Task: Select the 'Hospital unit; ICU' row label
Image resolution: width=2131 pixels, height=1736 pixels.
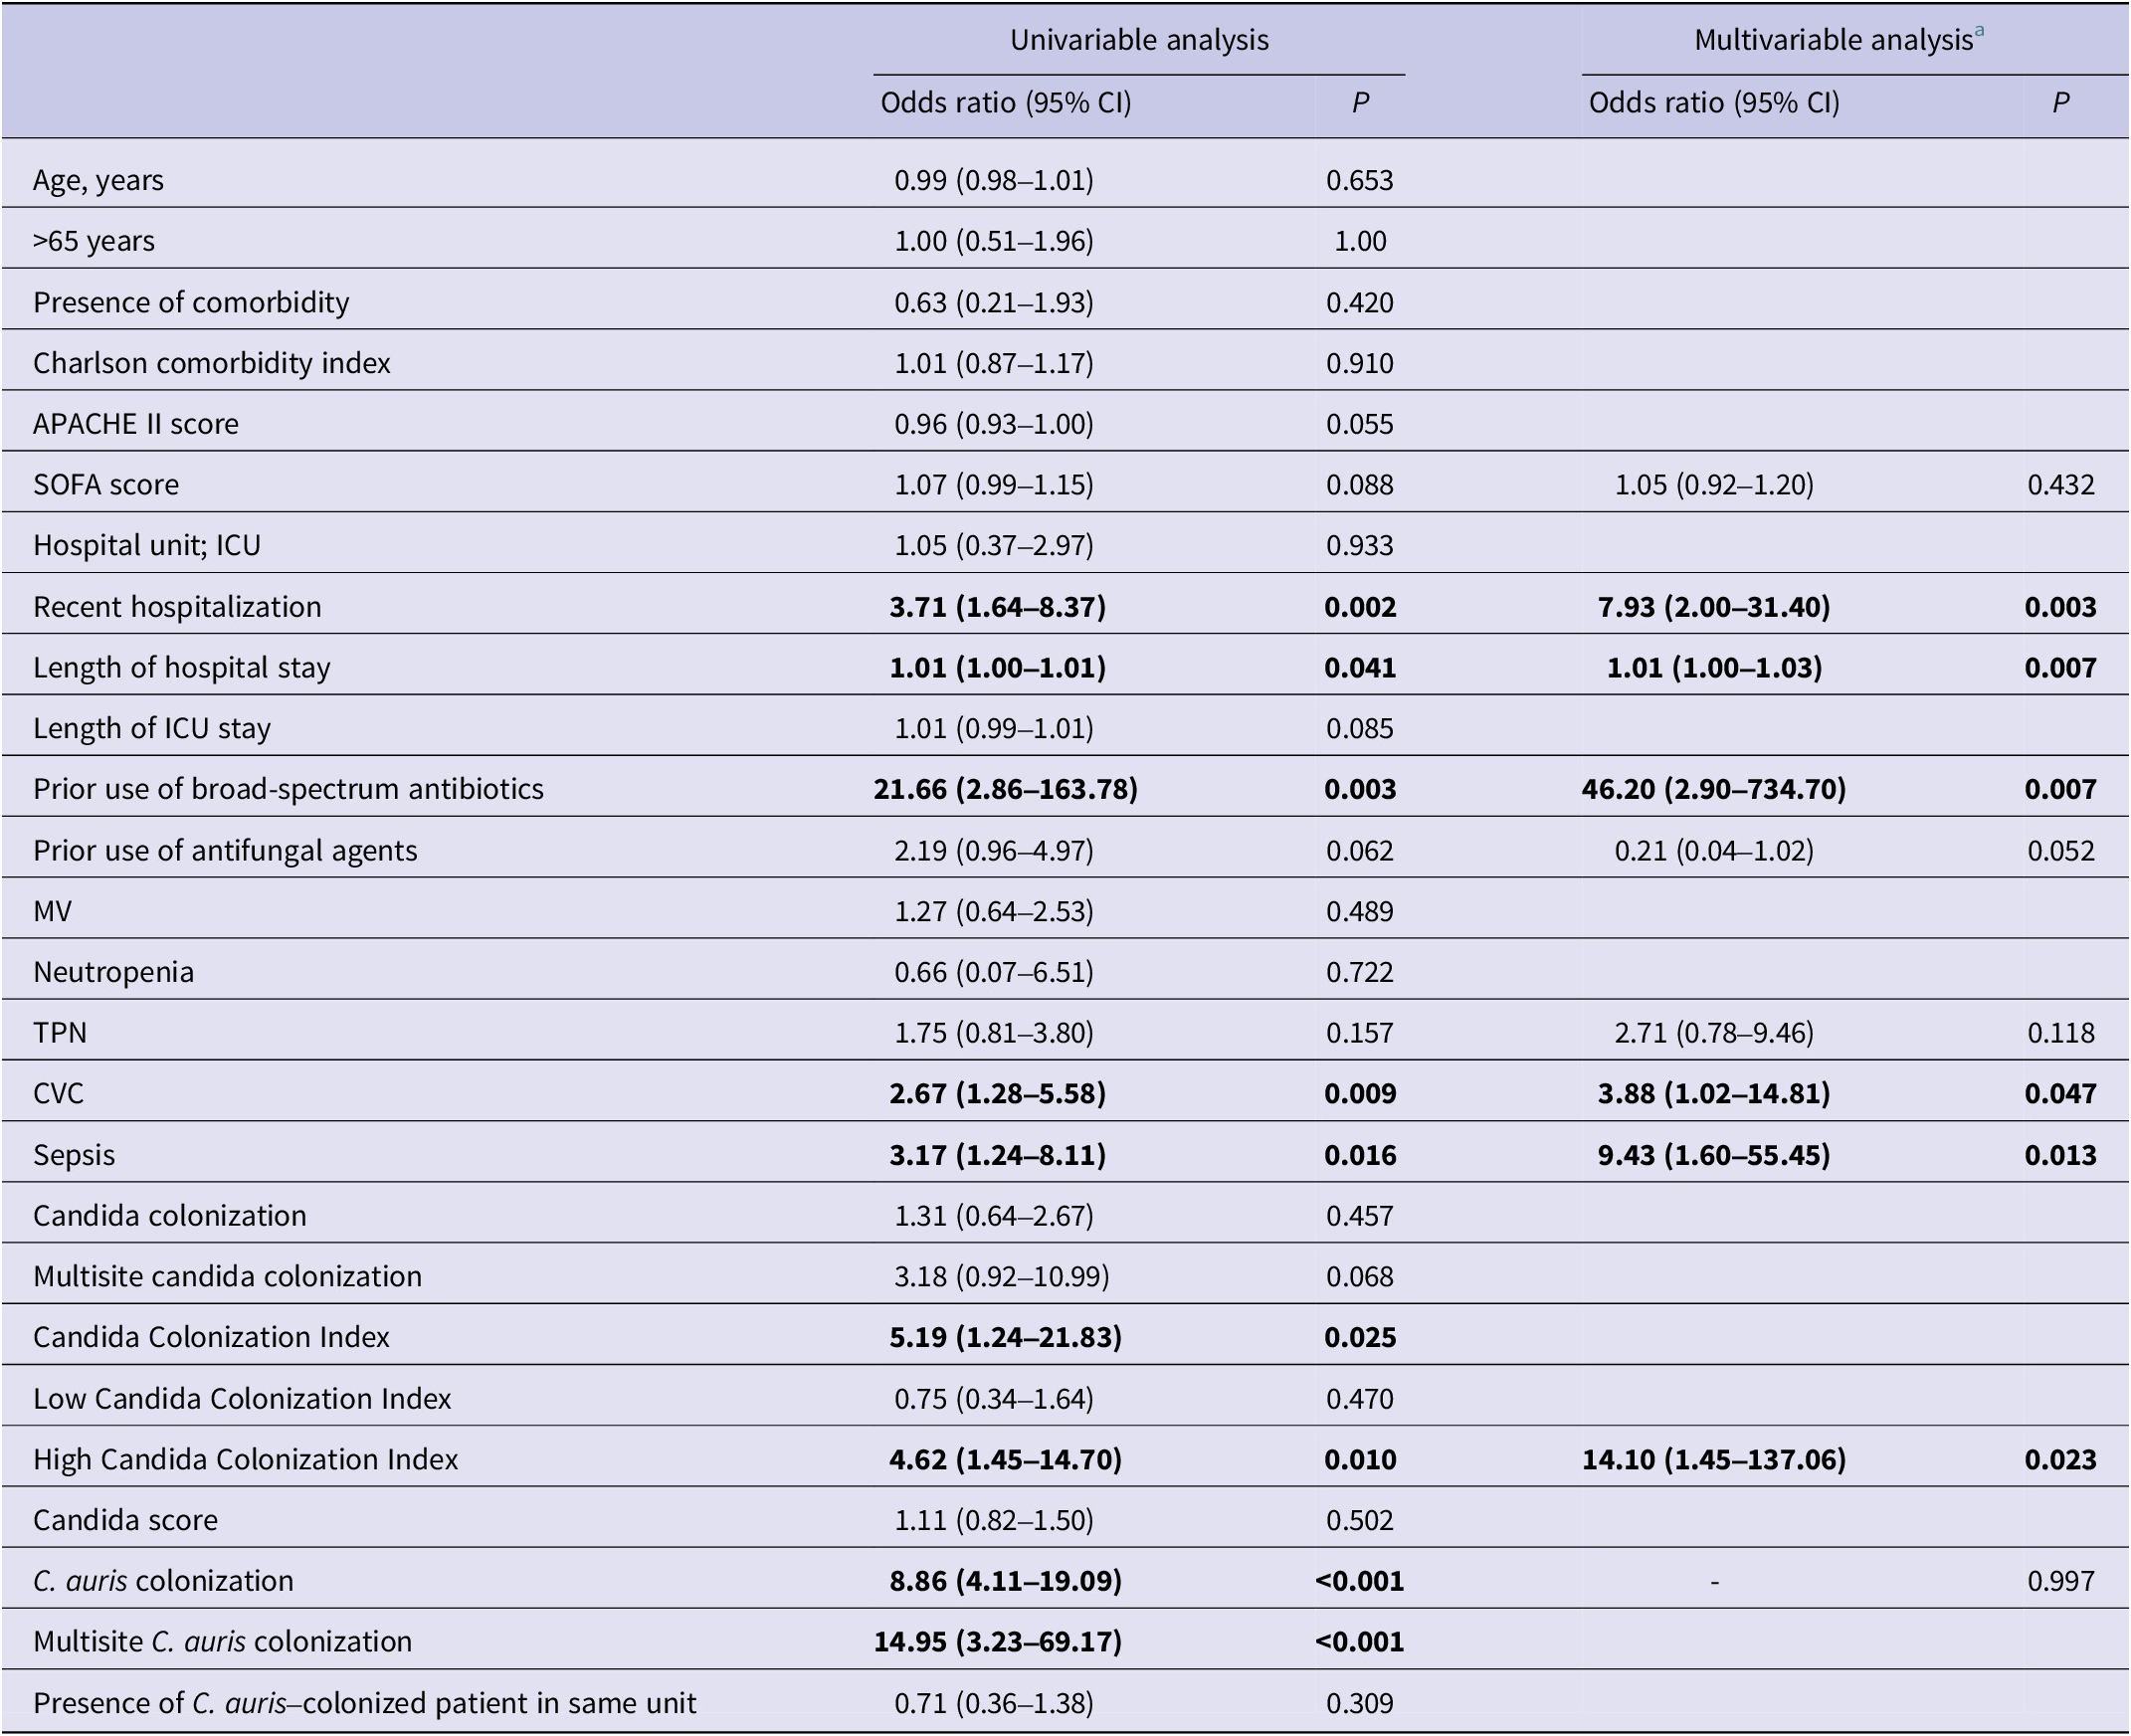Action: pyautogui.click(x=147, y=545)
